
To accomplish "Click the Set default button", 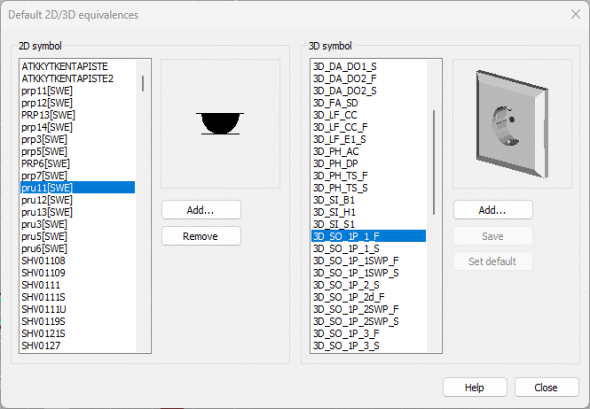I will [493, 261].
